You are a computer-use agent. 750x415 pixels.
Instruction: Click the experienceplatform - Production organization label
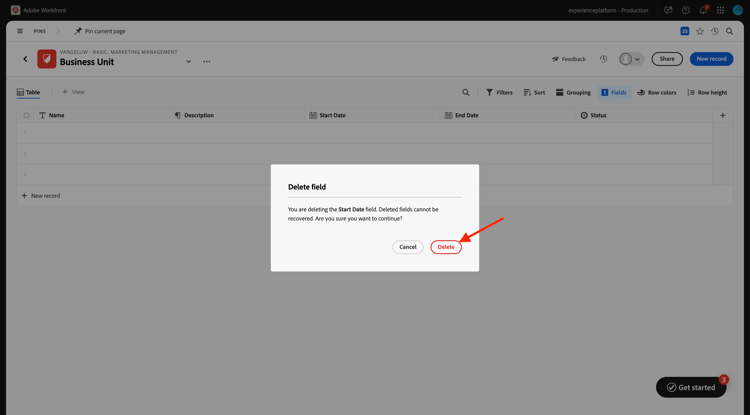608,10
